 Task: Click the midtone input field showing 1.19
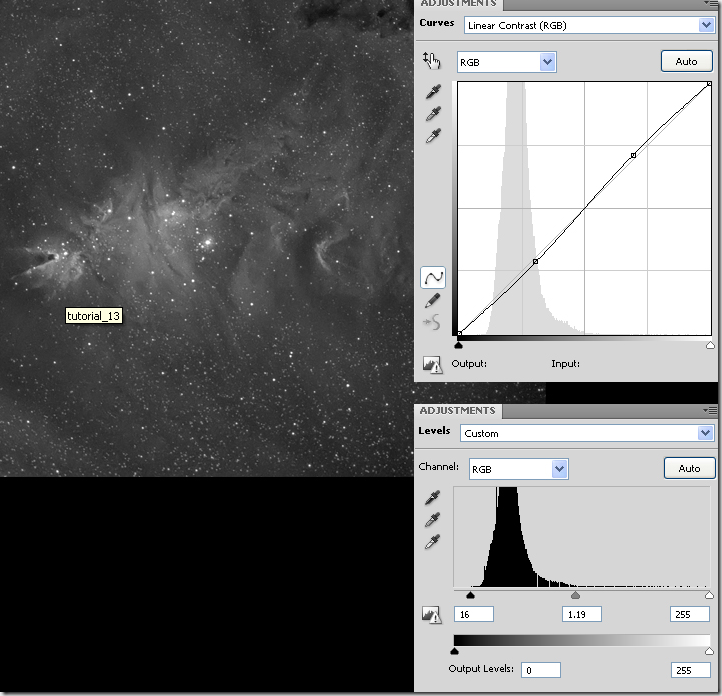[x=582, y=615]
